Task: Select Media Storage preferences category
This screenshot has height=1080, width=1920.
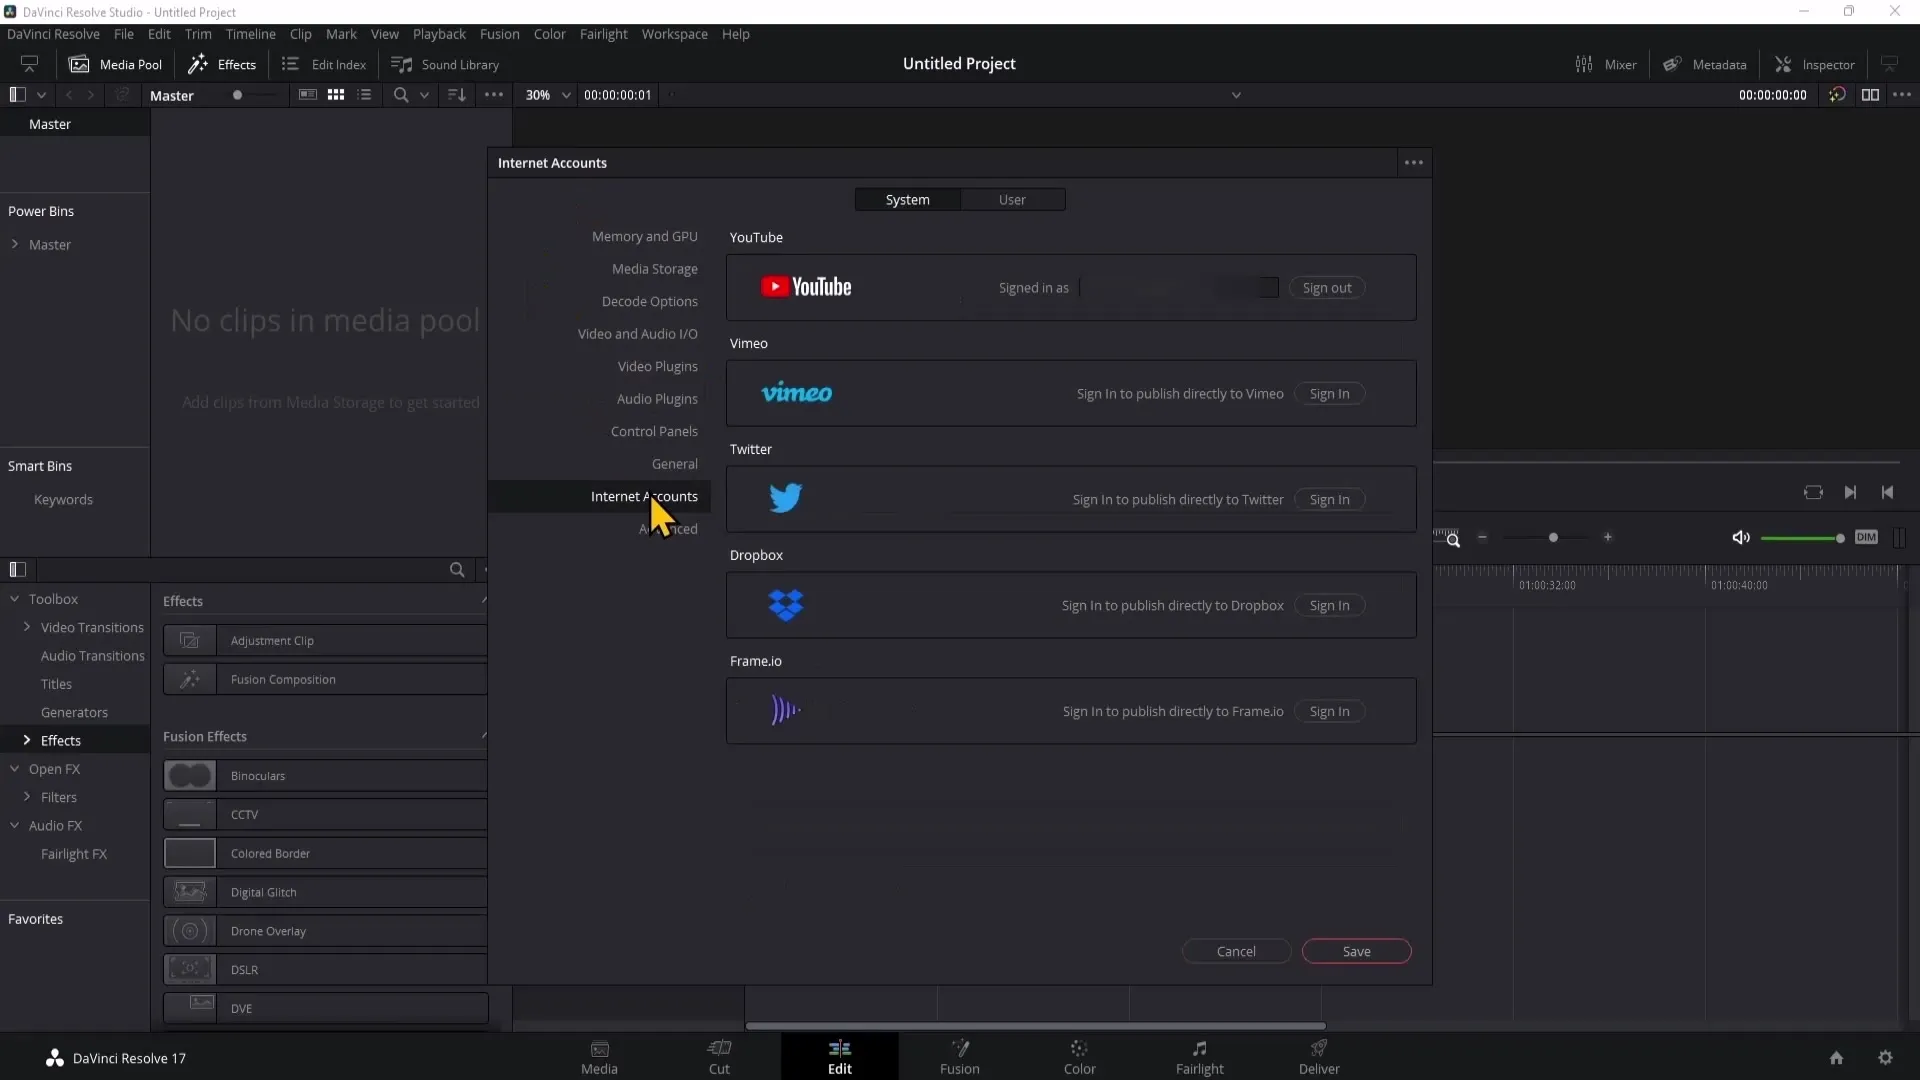Action: click(x=654, y=269)
